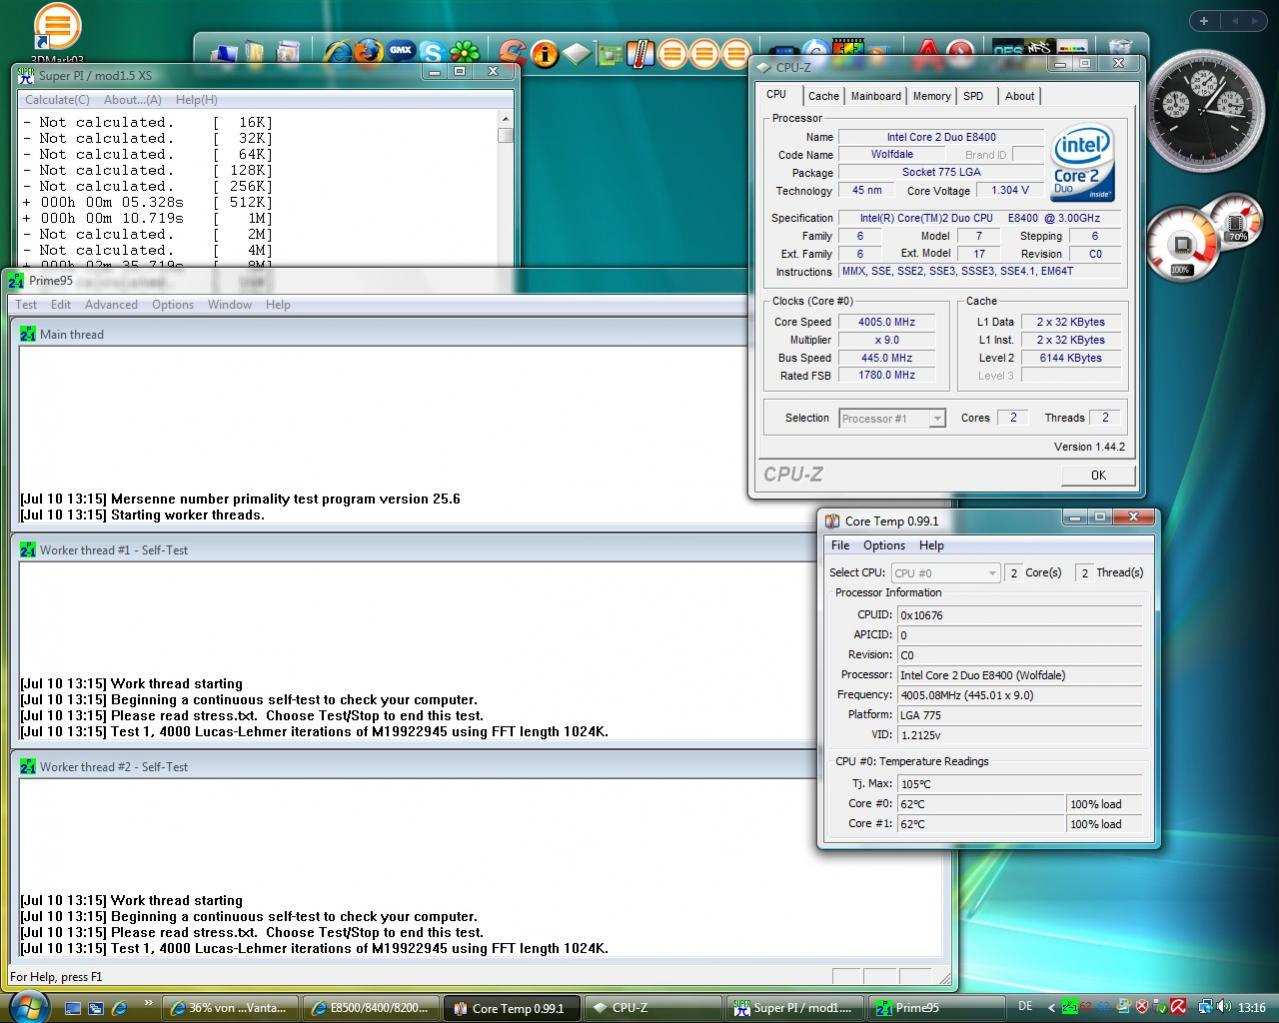Click the sidebar add gadget plus button
This screenshot has height=1023, width=1279.
[x=1204, y=20]
